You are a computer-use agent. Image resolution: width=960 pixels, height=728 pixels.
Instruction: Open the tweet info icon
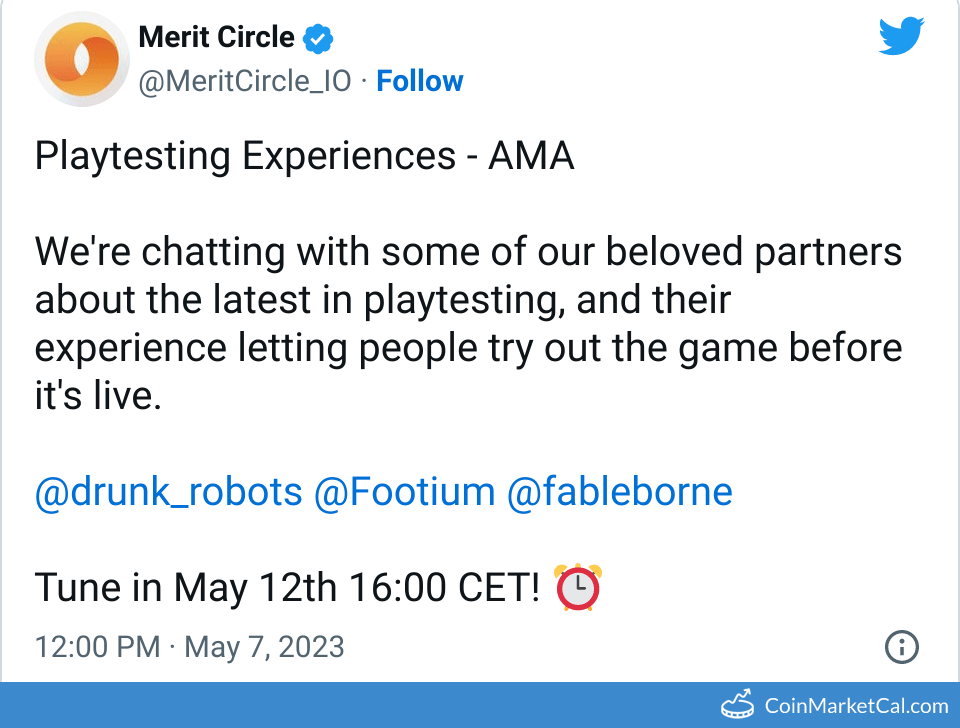coord(902,647)
